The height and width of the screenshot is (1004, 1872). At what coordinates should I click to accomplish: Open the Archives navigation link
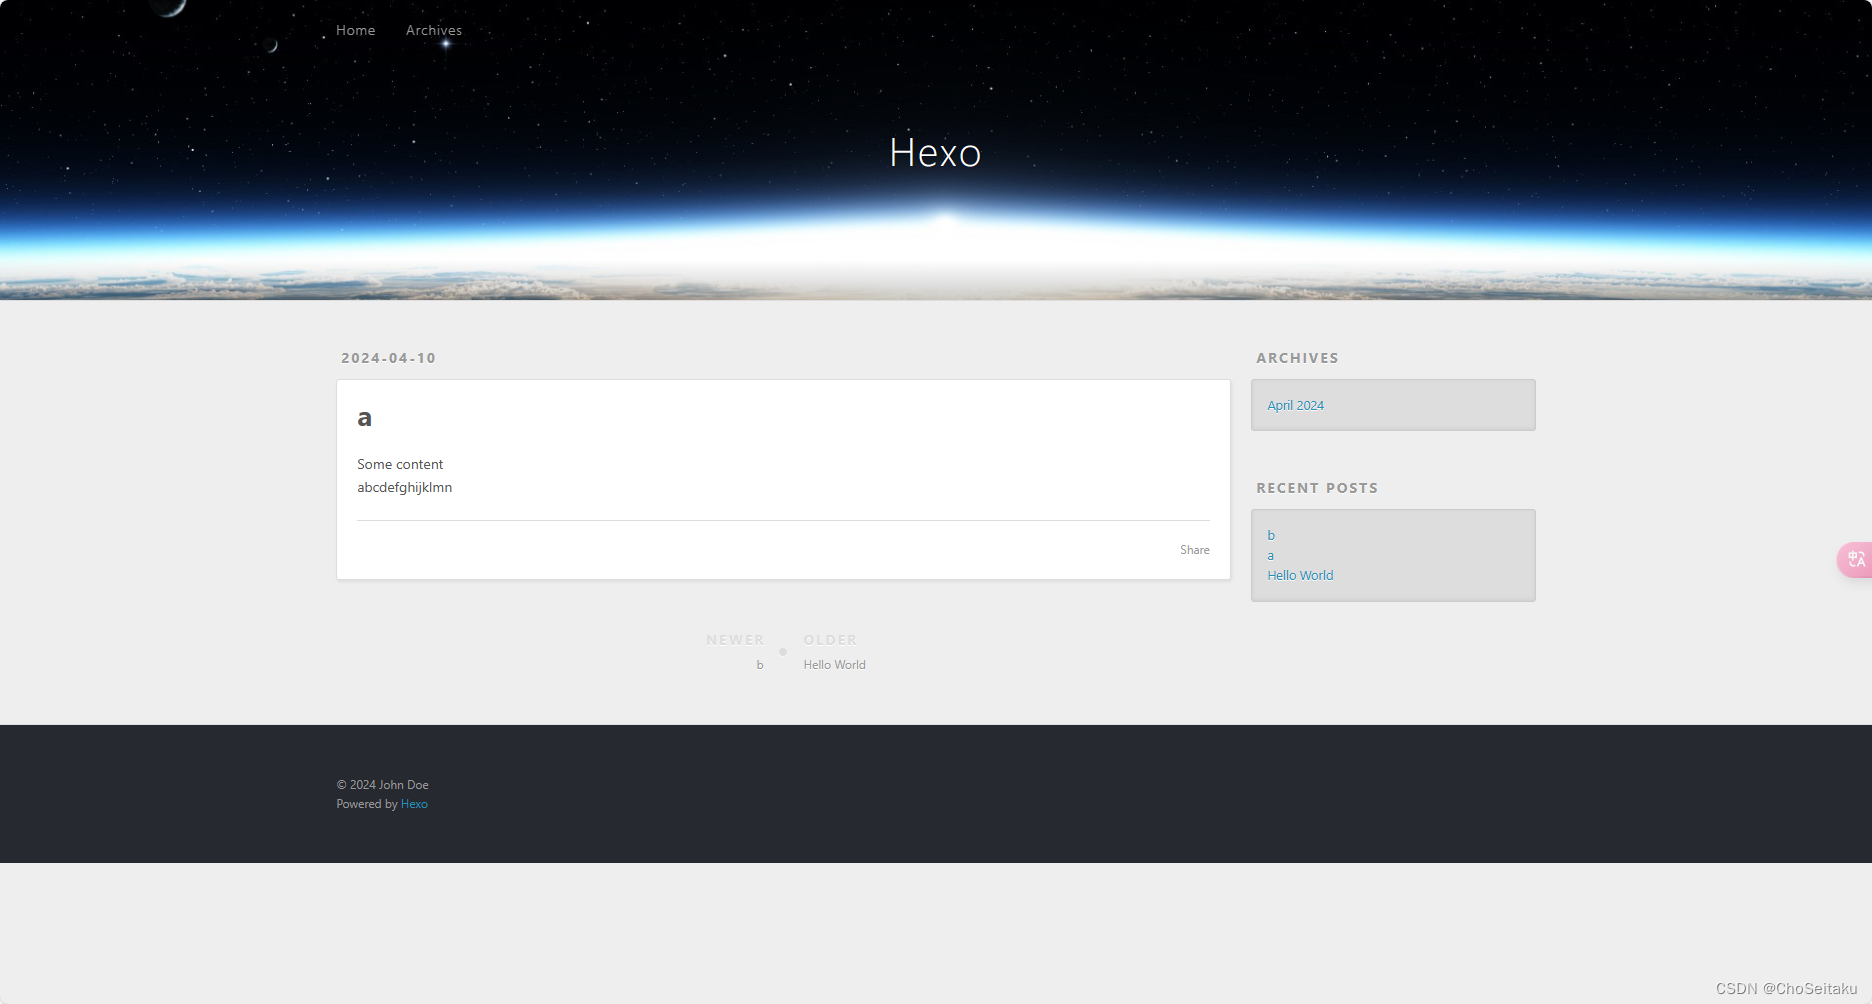[434, 30]
